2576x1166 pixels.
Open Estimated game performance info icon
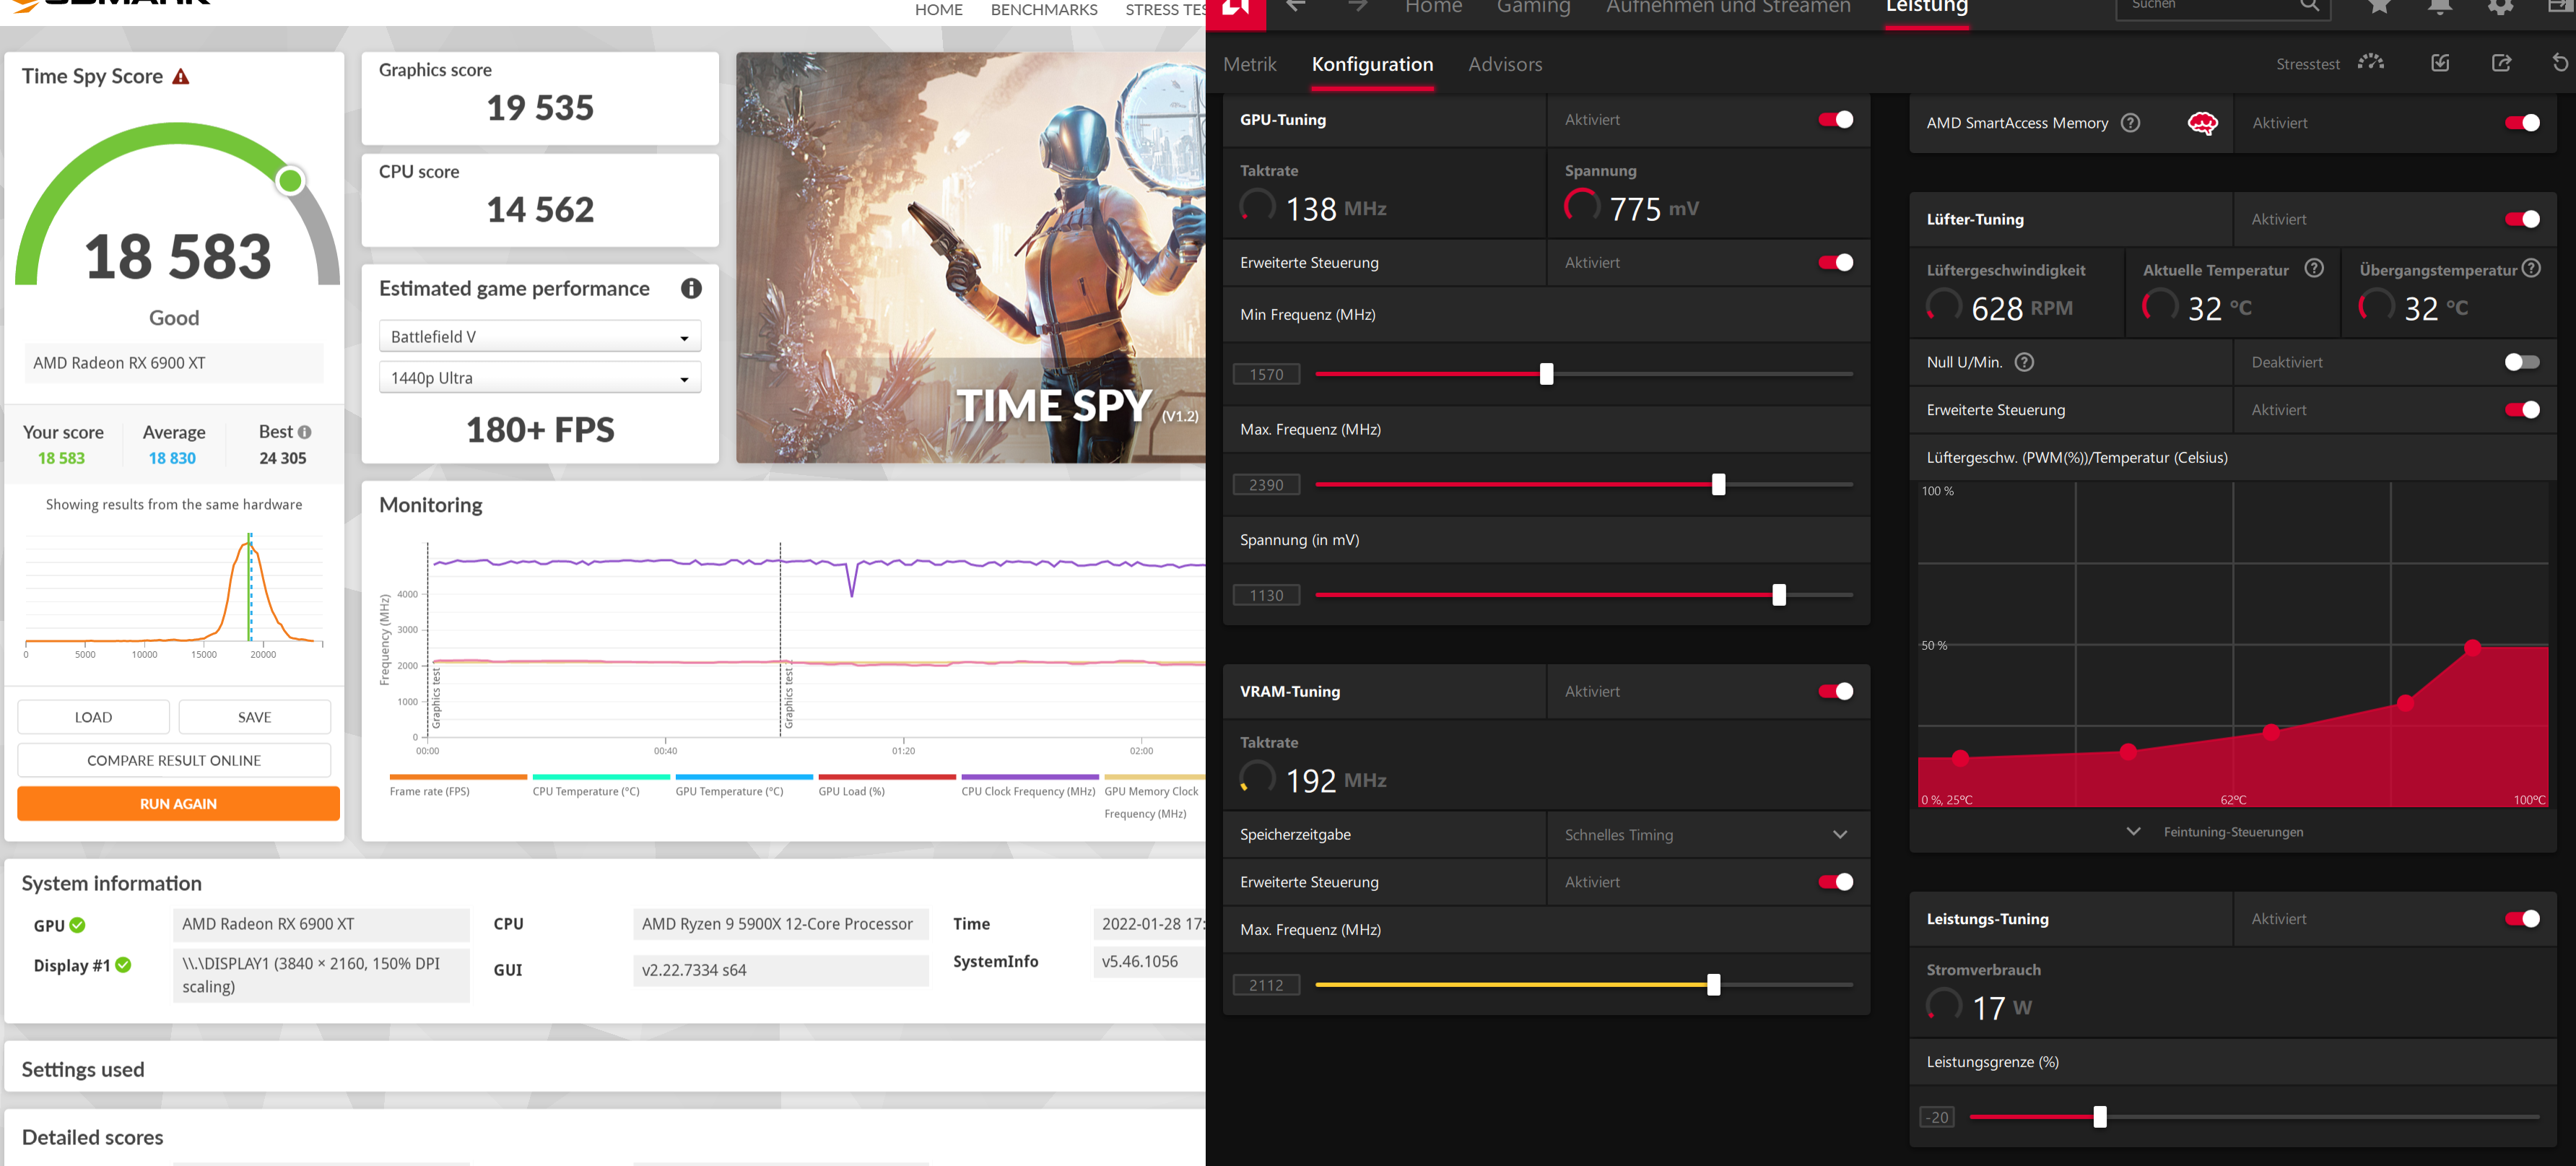[691, 289]
